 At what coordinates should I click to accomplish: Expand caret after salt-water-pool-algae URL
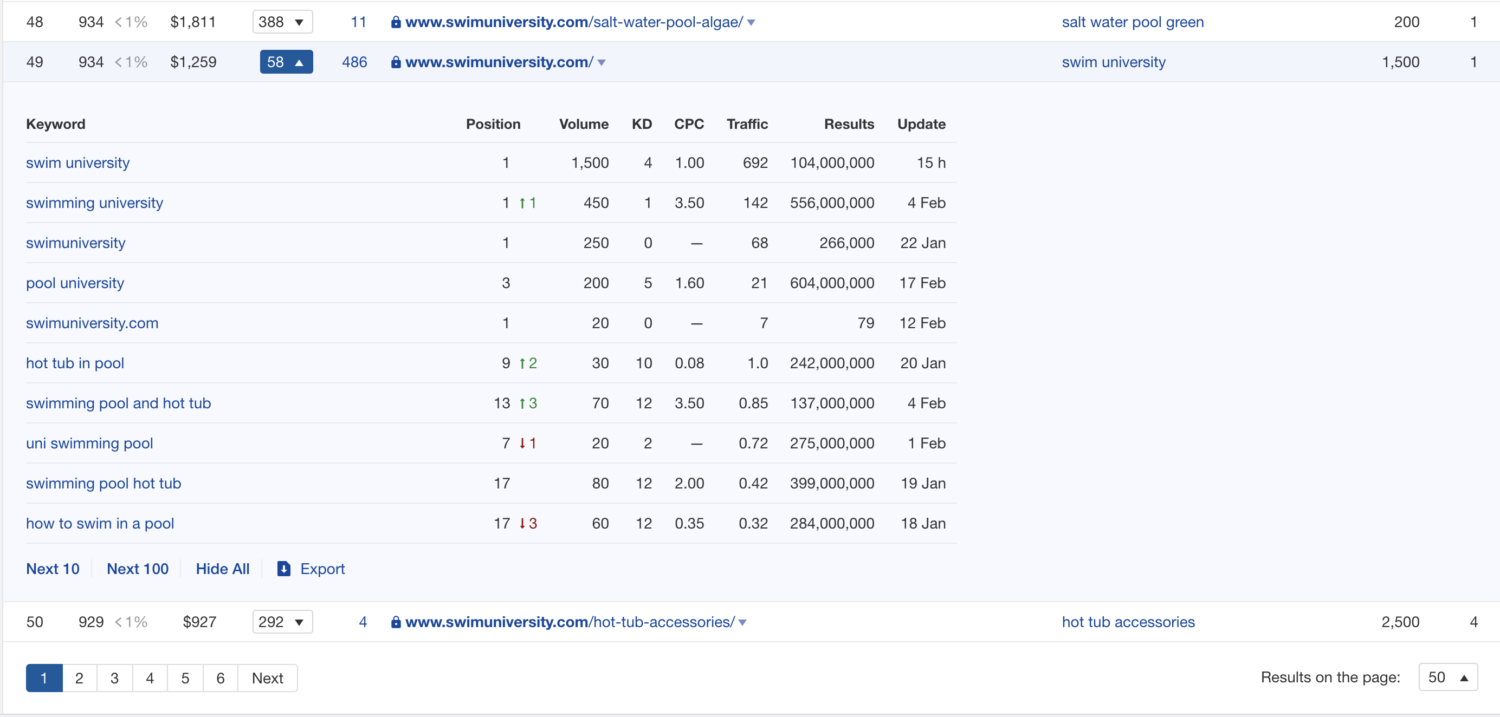(x=751, y=22)
